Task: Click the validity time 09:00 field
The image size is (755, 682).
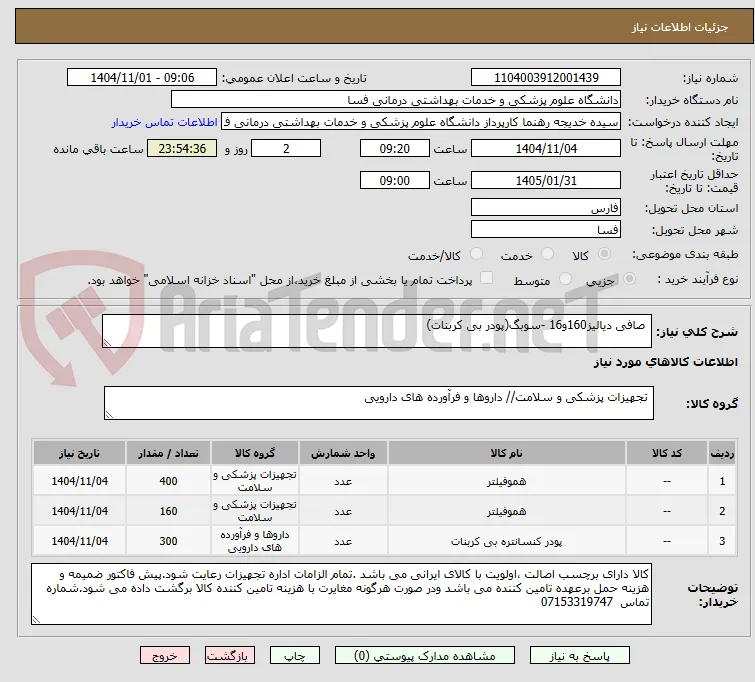Action: coord(395,181)
